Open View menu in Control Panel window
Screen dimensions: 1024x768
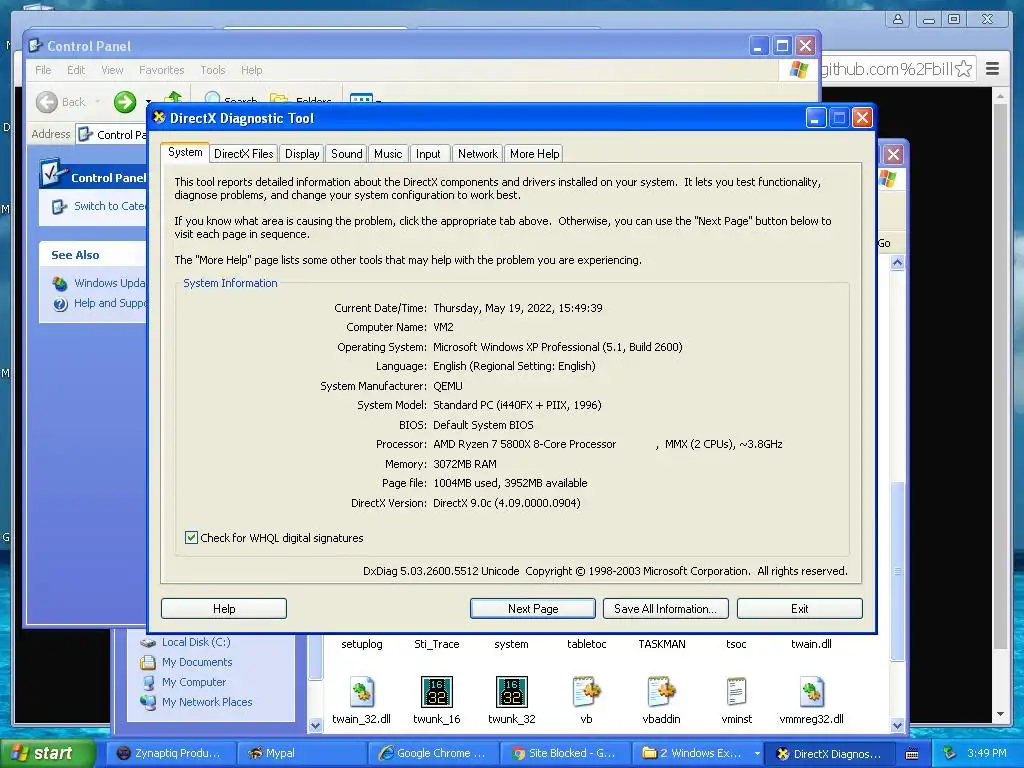click(x=112, y=70)
